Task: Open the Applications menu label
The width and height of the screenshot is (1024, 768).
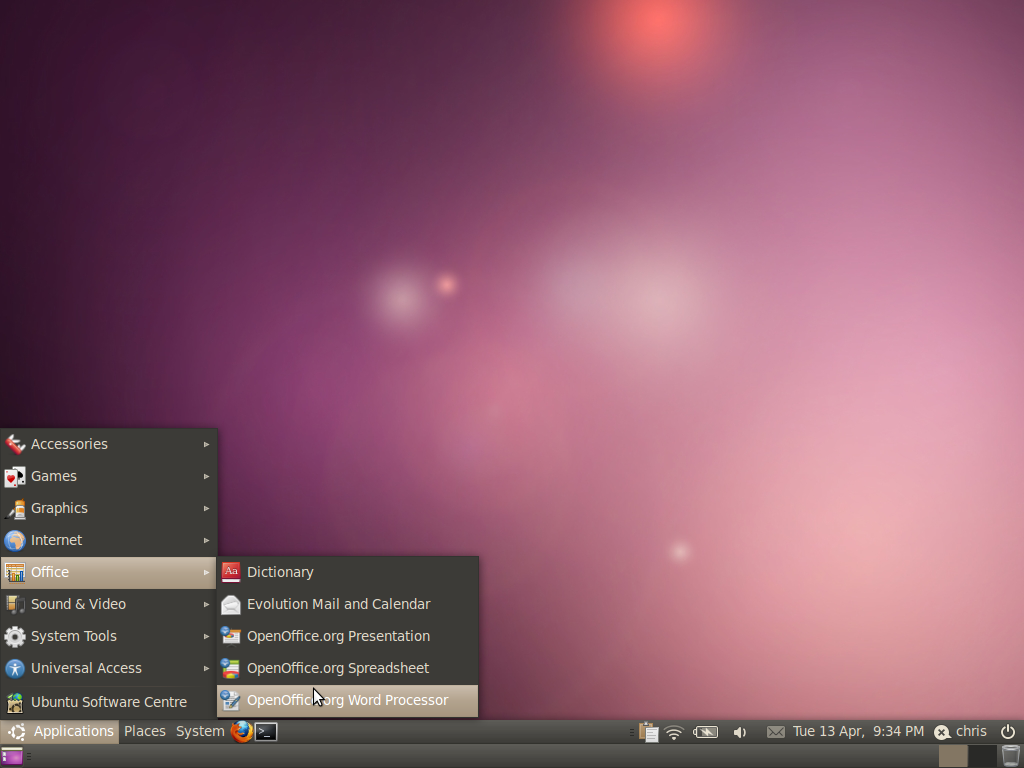Action: [x=74, y=731]
